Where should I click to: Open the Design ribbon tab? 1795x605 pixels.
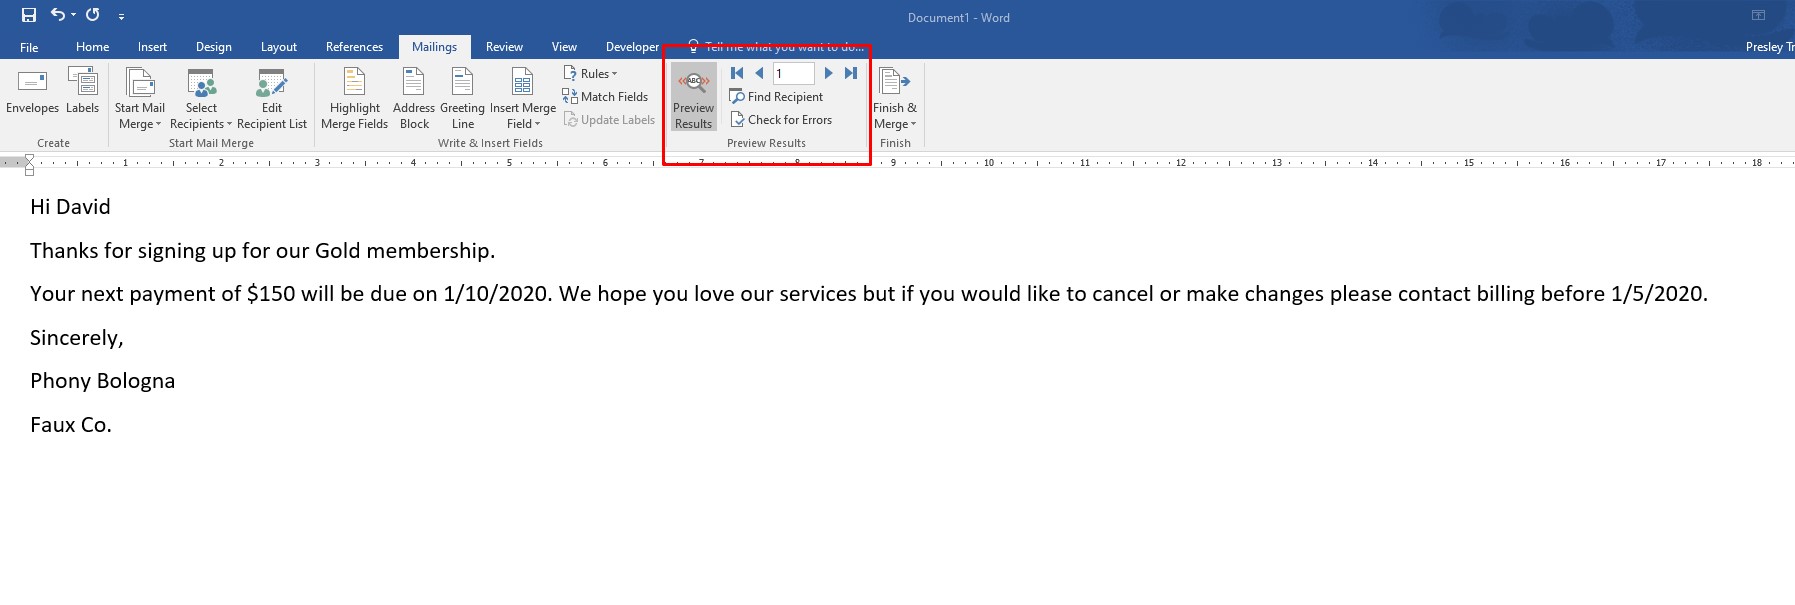[x=214, y=47]
